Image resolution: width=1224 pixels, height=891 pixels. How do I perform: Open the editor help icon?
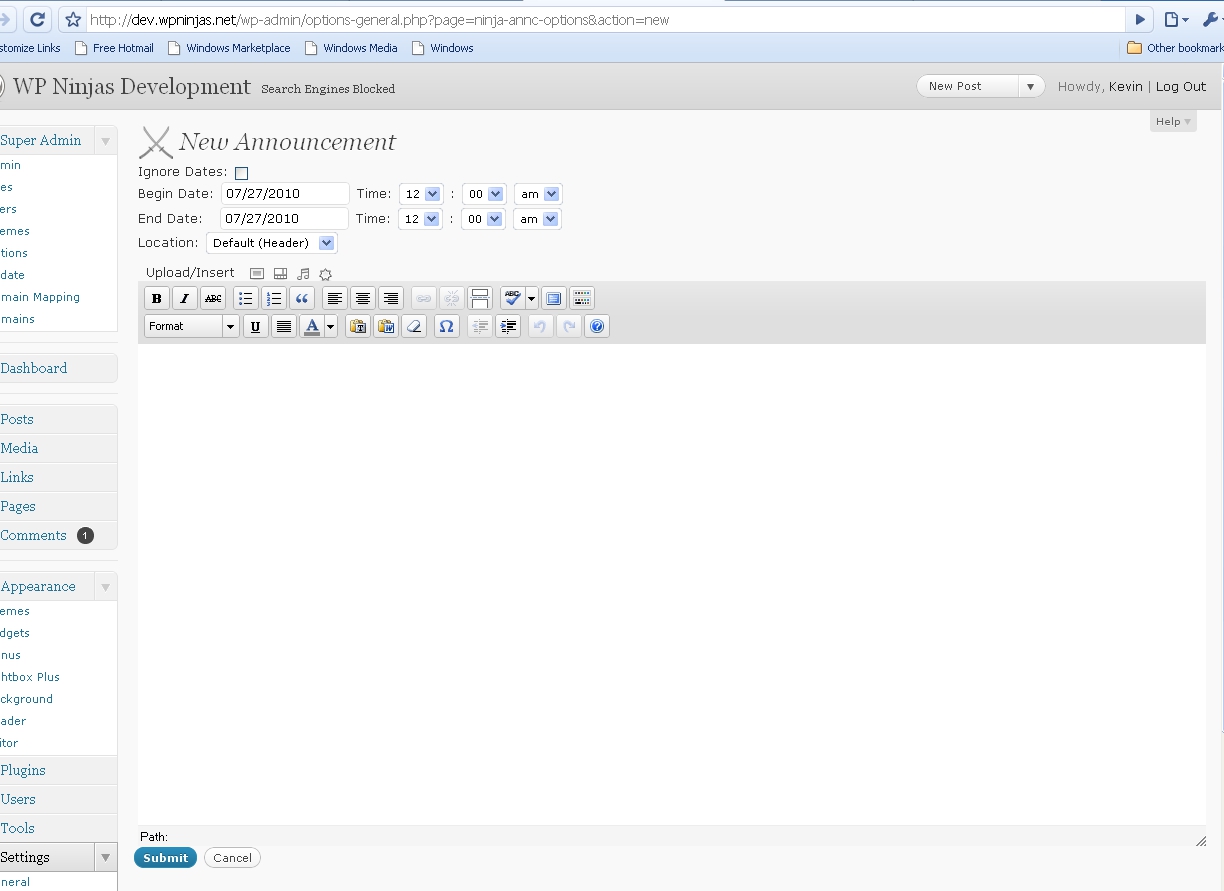(x=597, y=326)
